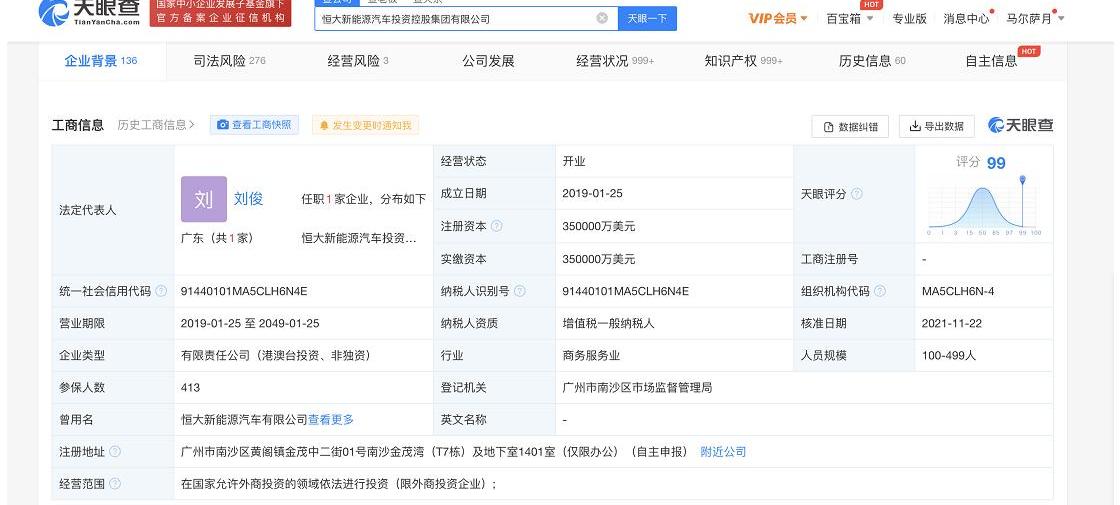Click 查看工商快照 camera button
Image resolution: width=1120 pixels, height=505 pixels.
coord(254,125)
